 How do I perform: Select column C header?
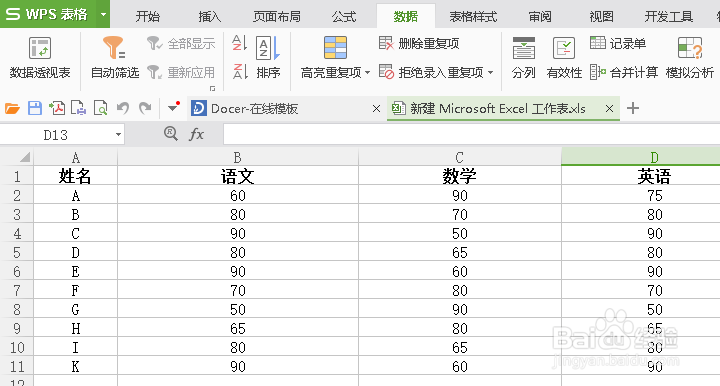tap(459, 157)
